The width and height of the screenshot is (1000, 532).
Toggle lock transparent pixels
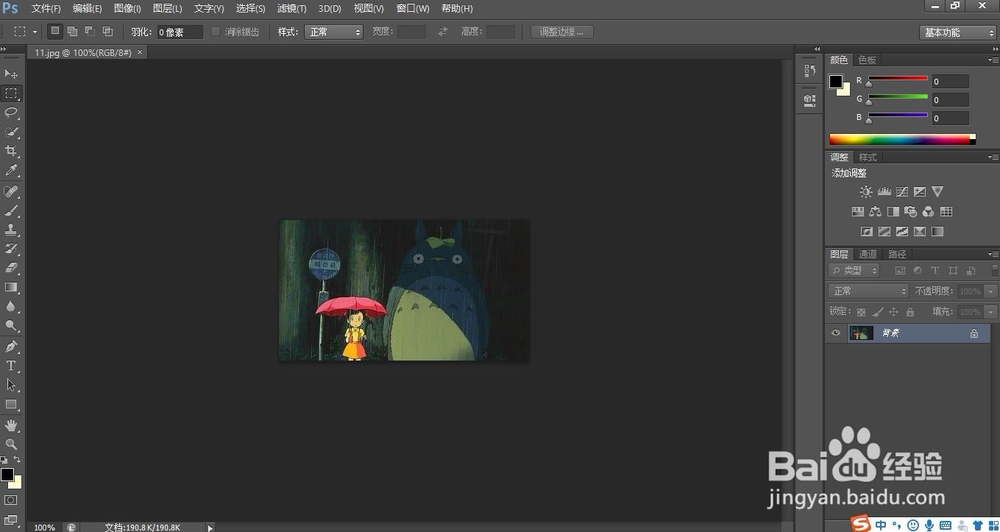pyautogui.click(x=861, y=312)
